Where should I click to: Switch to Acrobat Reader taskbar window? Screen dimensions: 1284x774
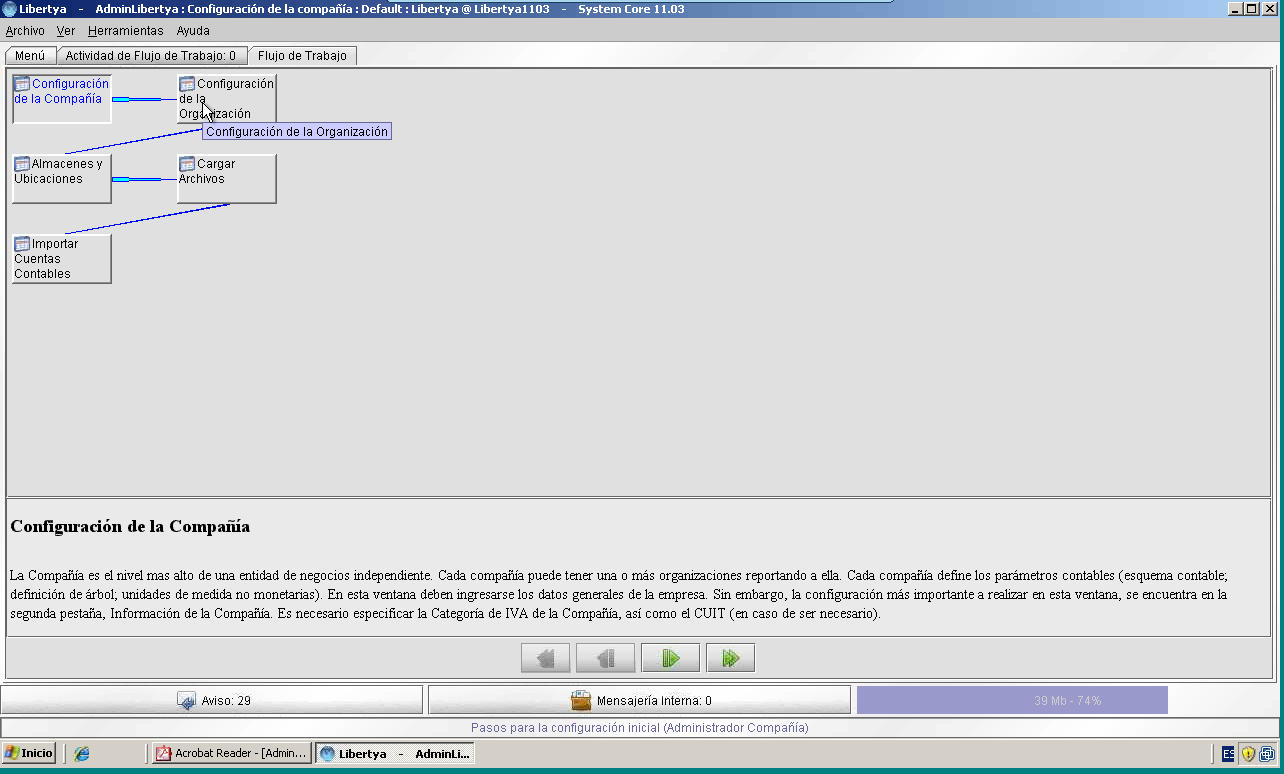tap(231, 753)
